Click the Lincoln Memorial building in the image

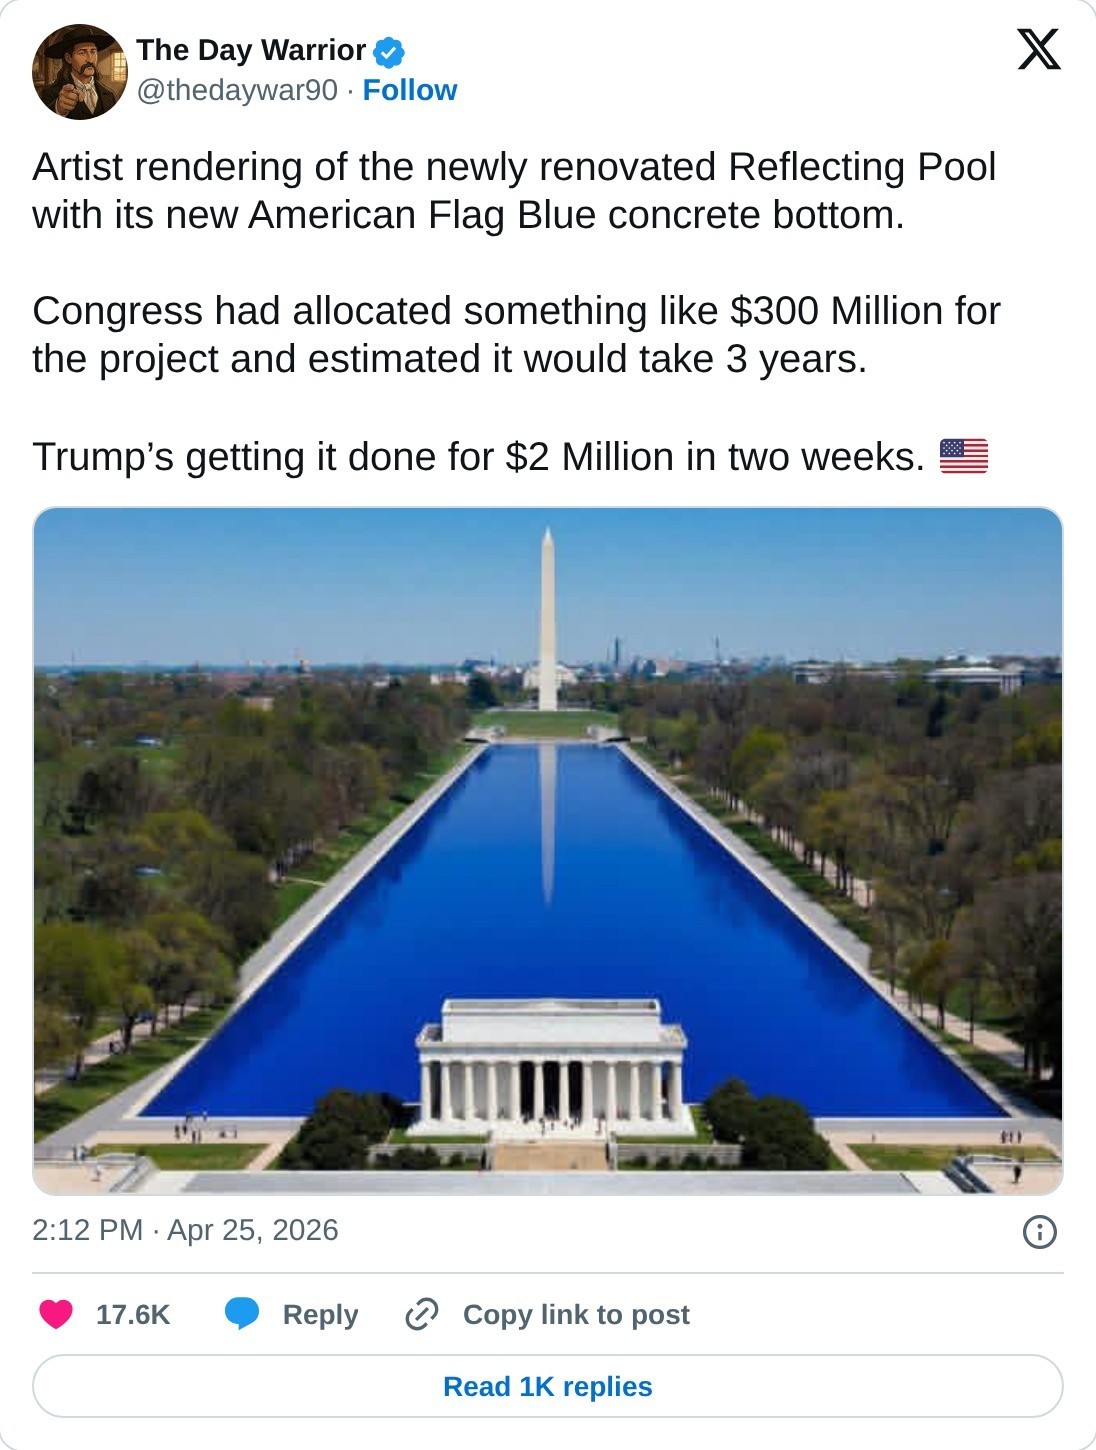[551, 1068]
